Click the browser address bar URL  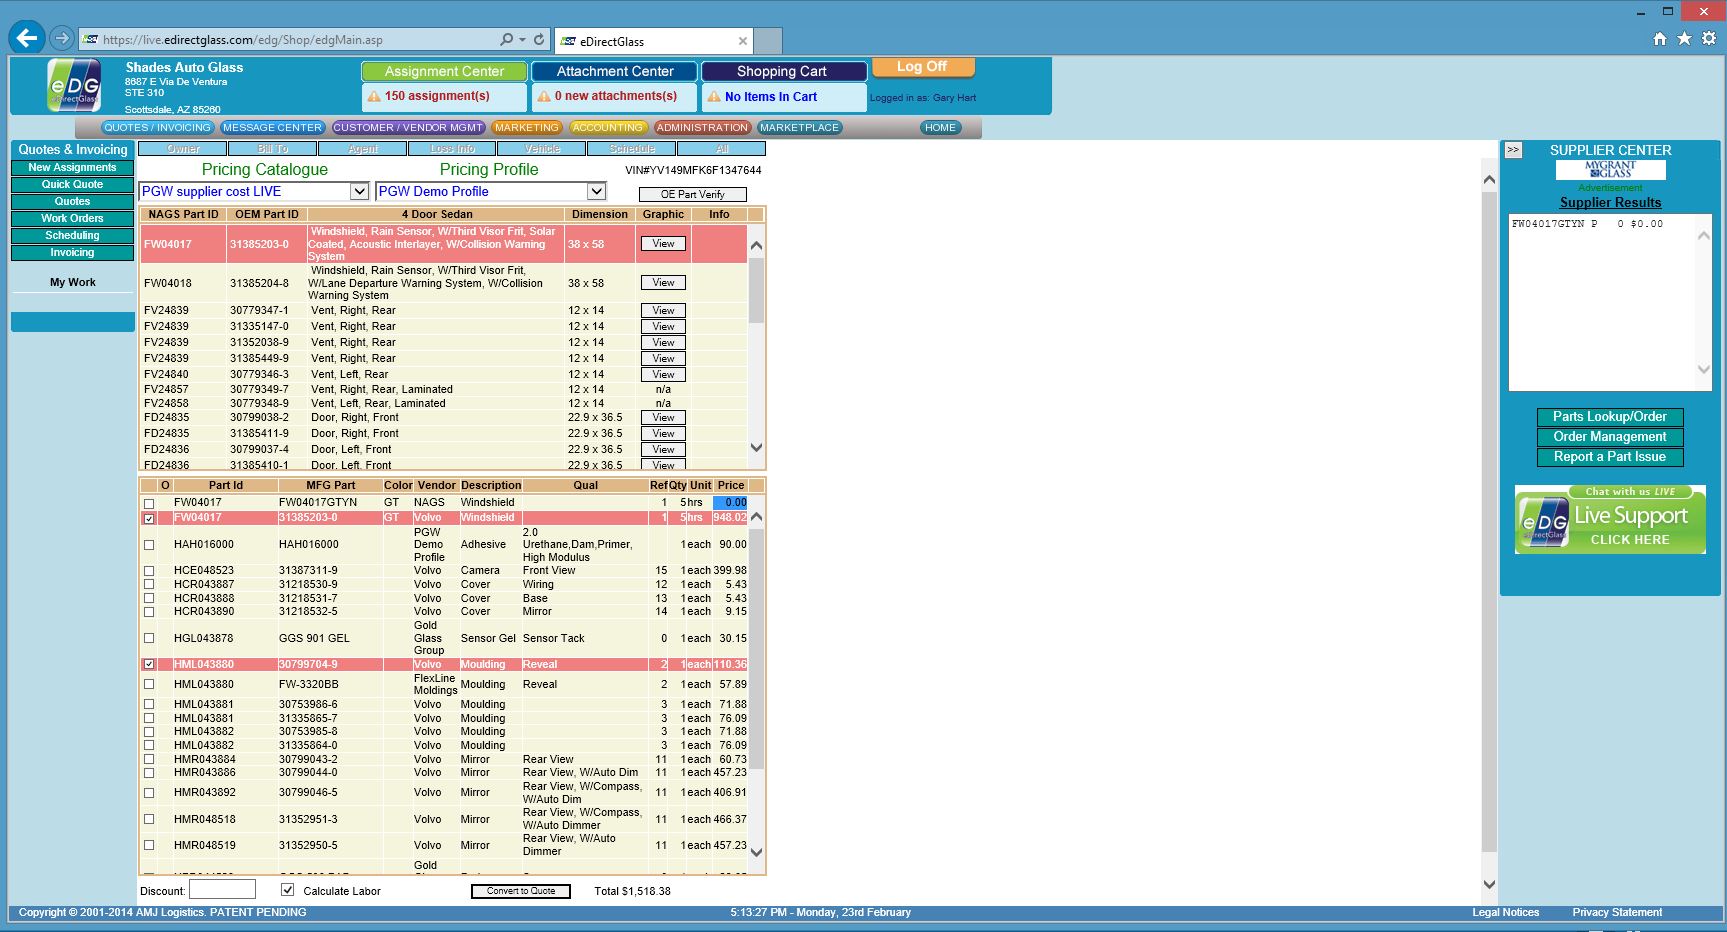tap(243, 40)
